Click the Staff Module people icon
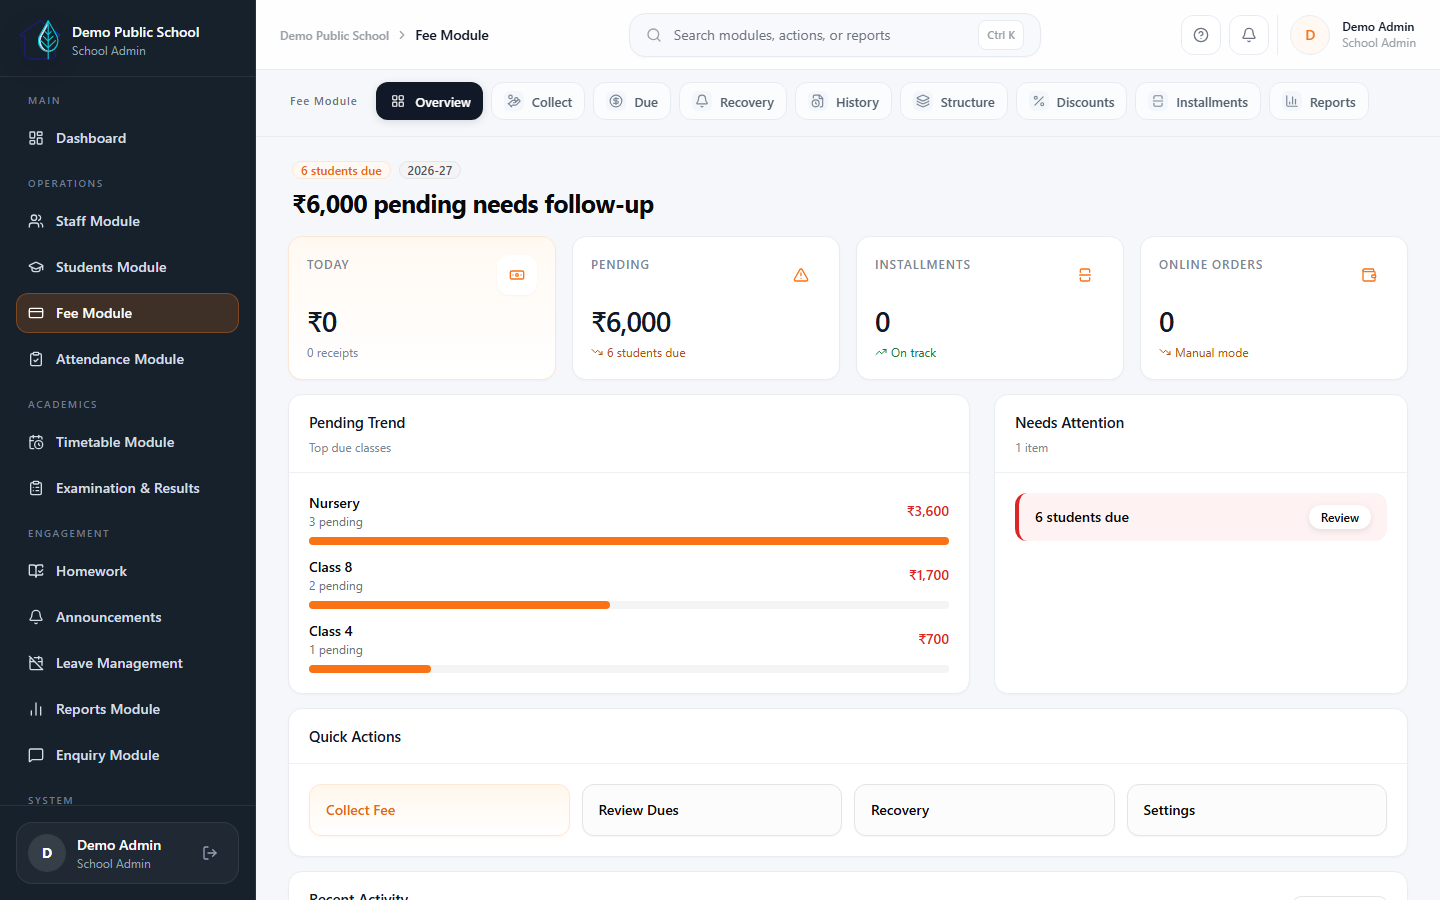The width and height of the screenshot is (1440, 900). pyautogui.click(x=36, y=221)
